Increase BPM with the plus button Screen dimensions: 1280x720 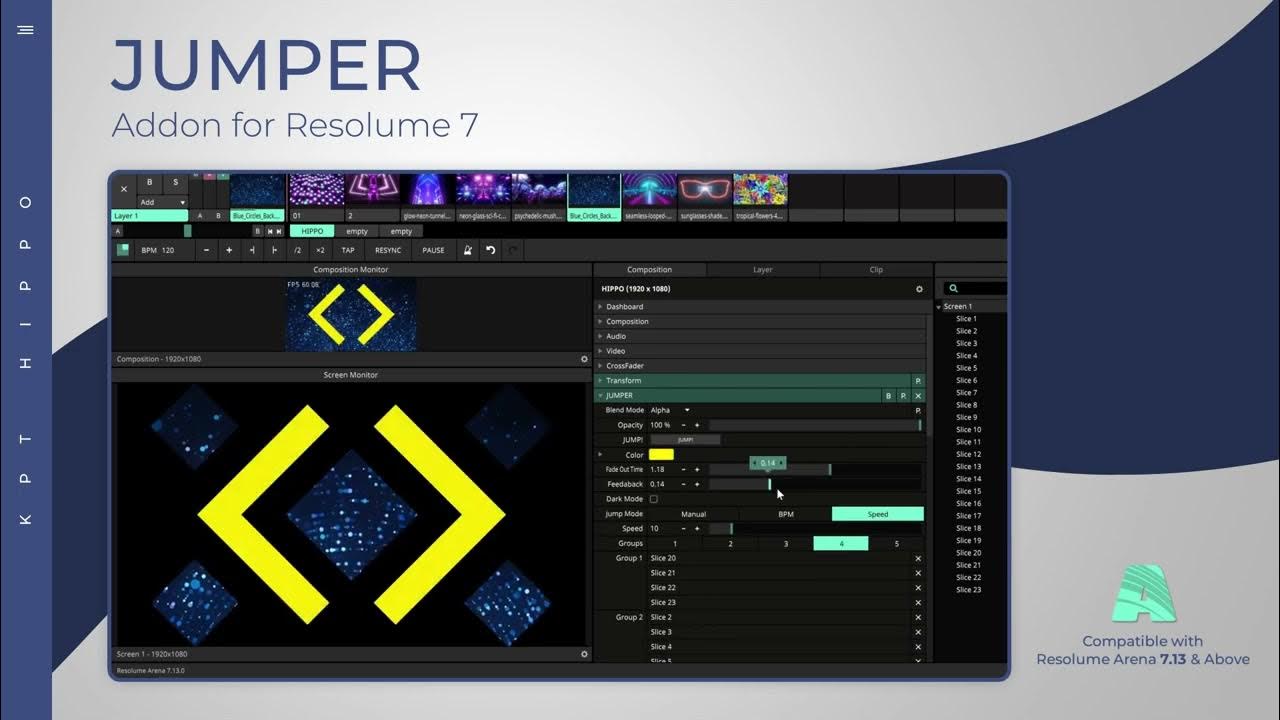[229, 250]
